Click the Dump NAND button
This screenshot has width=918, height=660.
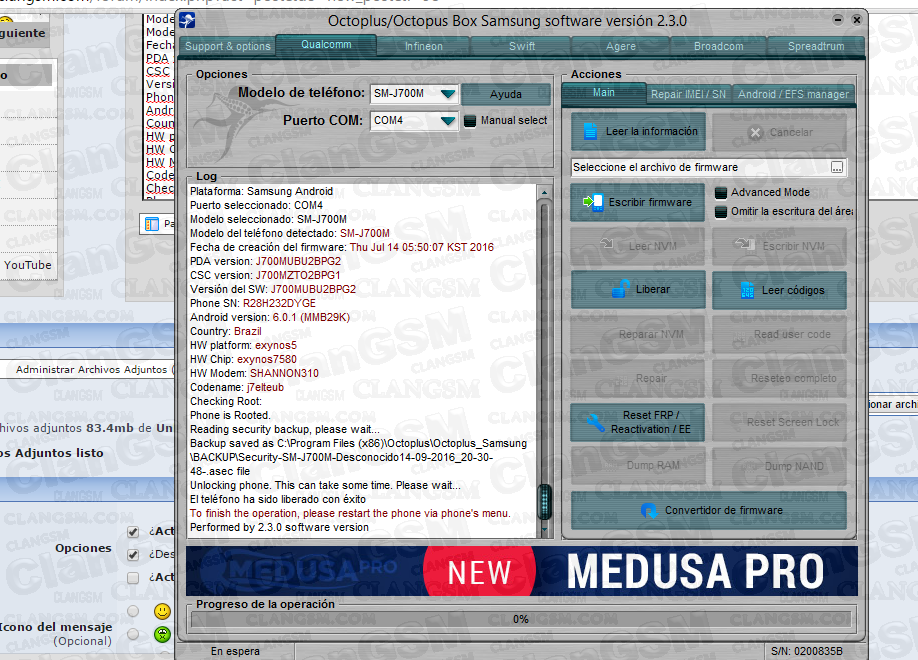[780, 466]
